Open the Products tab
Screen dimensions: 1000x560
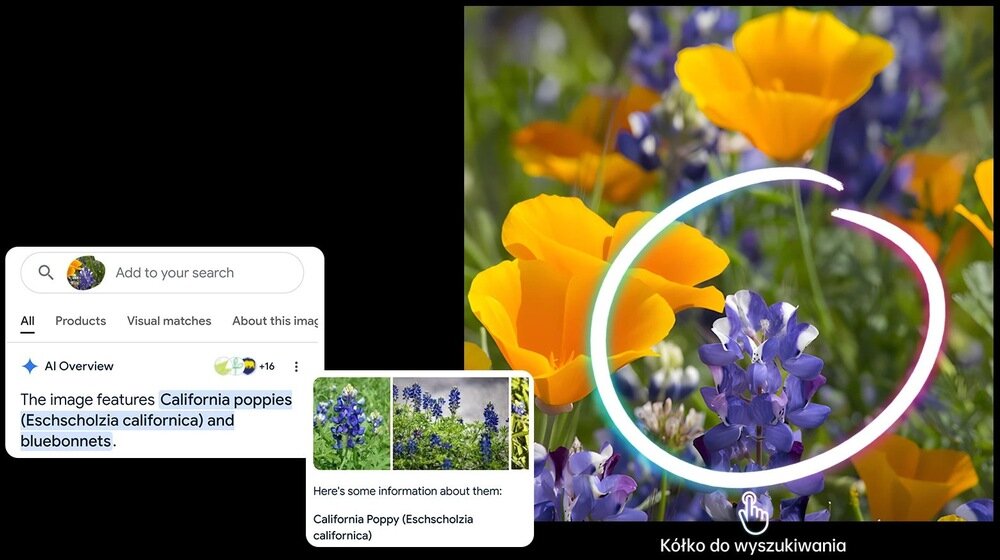[x=80, y=321]
